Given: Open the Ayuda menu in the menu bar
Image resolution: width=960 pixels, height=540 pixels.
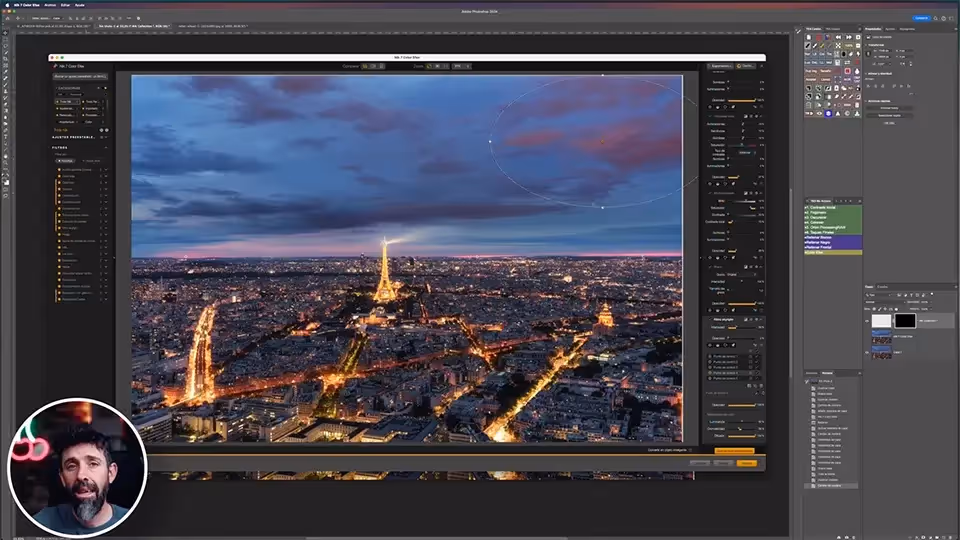Looking at the screenshot, I should click(x=79, y=5).
